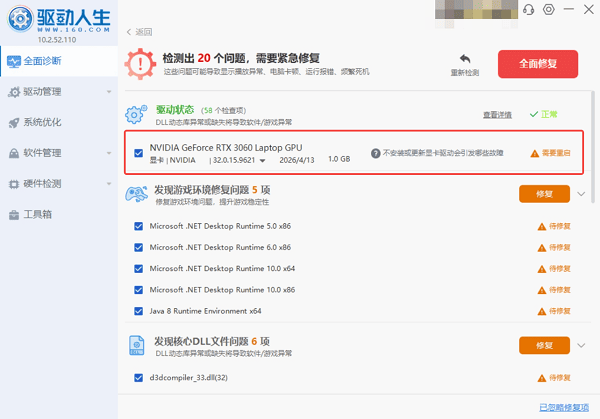Image resolution: width=600 pixels, height=419 pixels.
Task: Open driver version 32.0.15.9621 dropdown arrow
Action: point(262,161)
